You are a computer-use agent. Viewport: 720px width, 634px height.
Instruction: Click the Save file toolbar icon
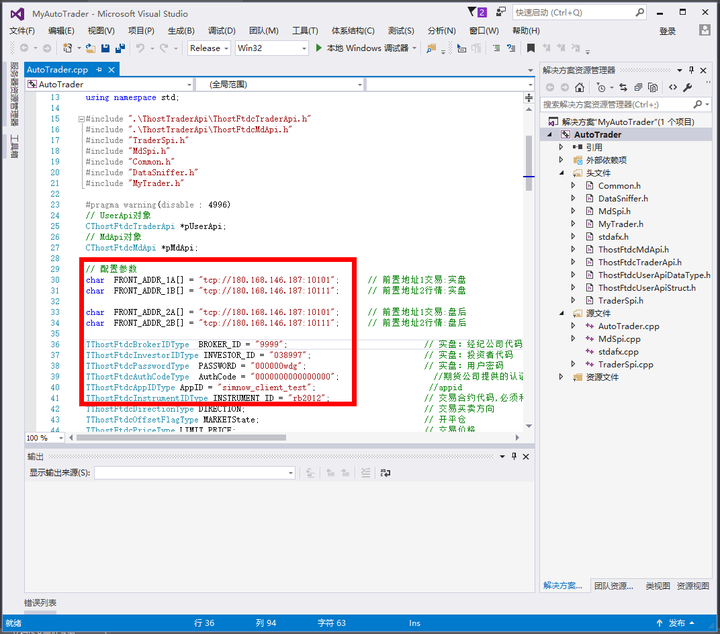click(x=106, y=48)
